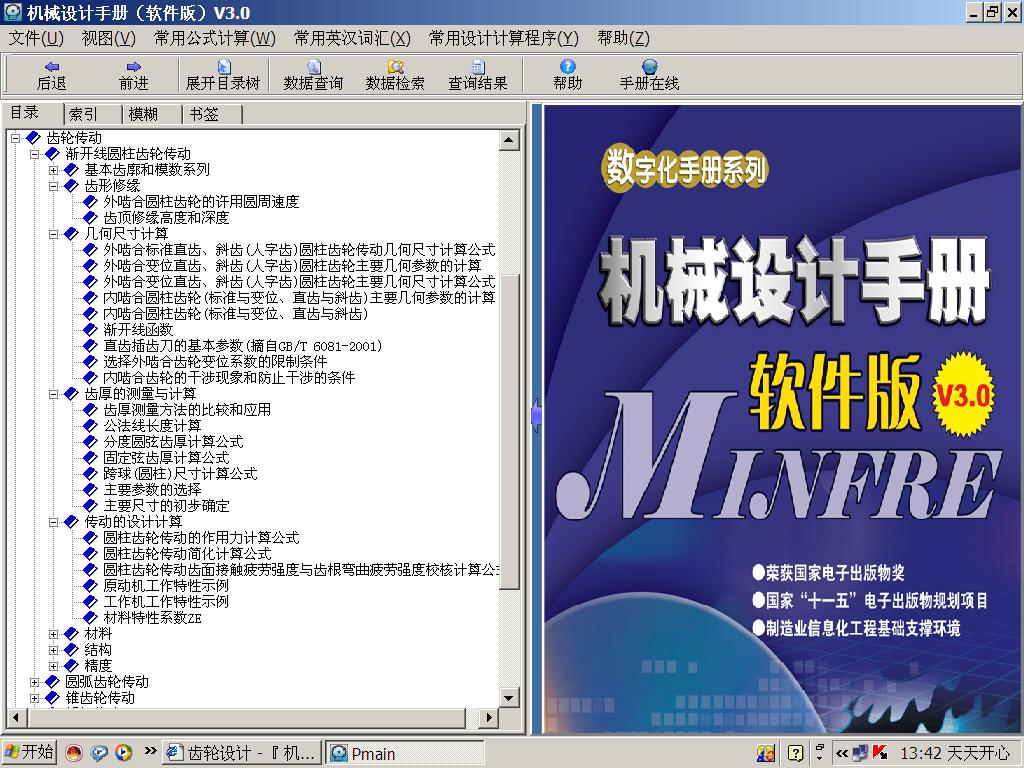Click the red quick-launch icon next to 开始
Viewport: 1024px width, 768px height.
click(74, 753)
